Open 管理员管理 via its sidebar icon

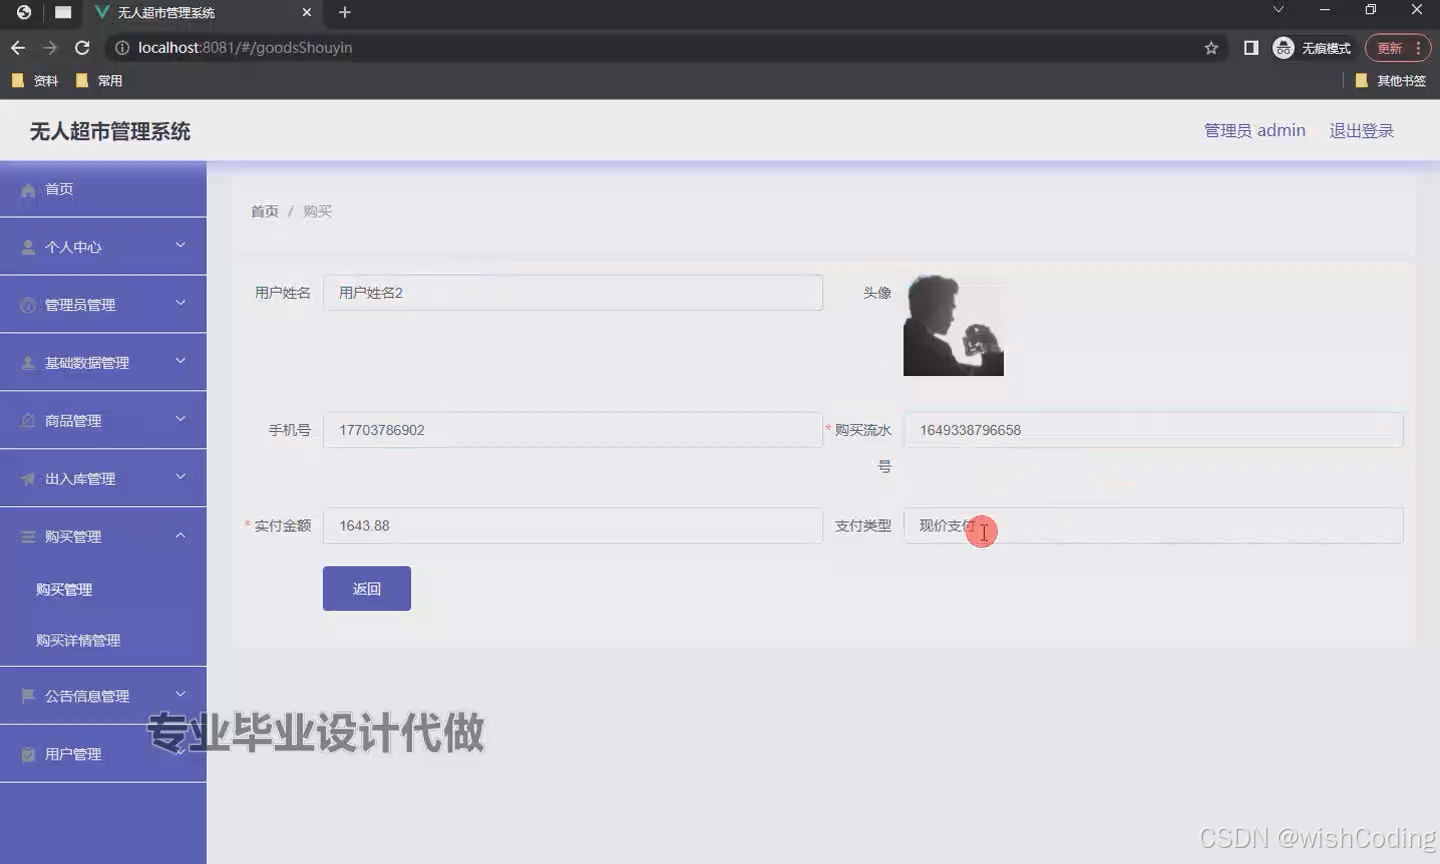point(27,304)
